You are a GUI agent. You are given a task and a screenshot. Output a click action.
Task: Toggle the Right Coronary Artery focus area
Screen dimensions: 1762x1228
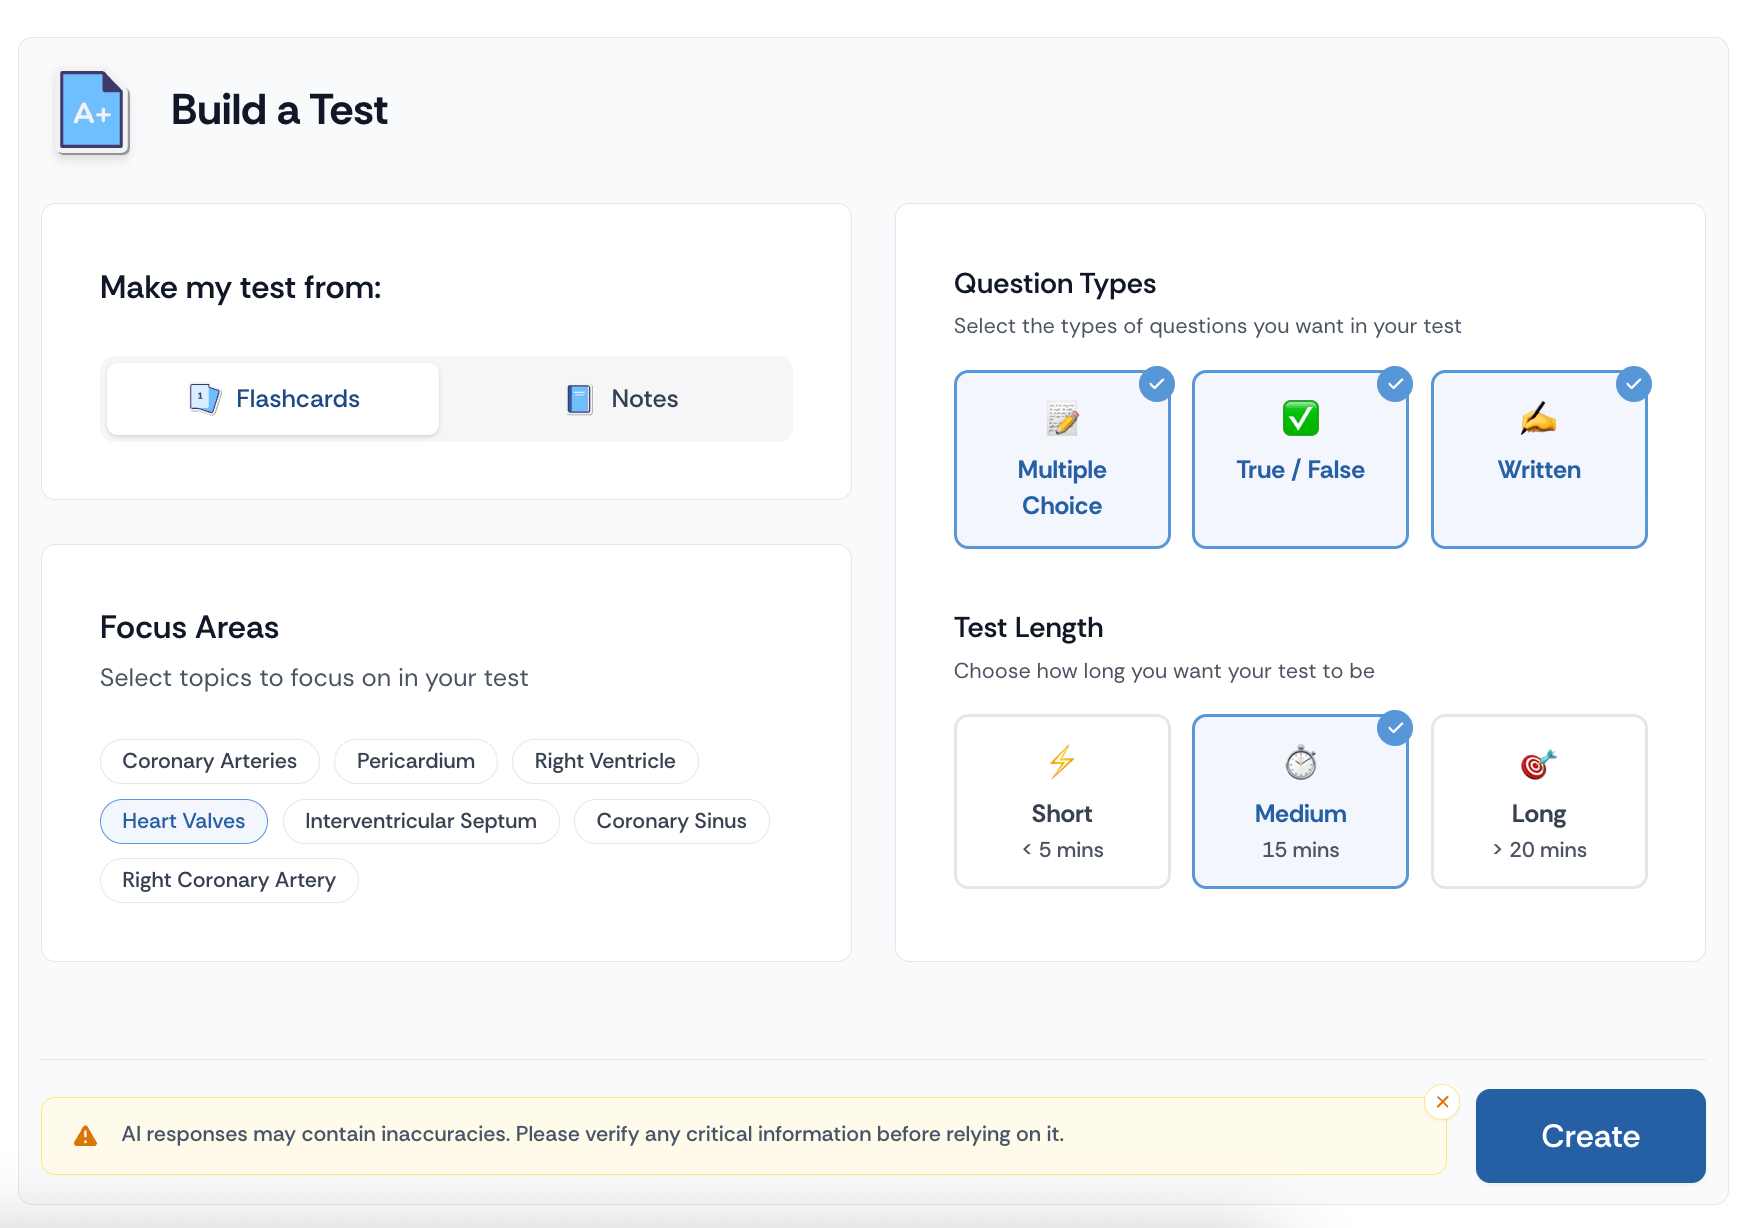229,880
